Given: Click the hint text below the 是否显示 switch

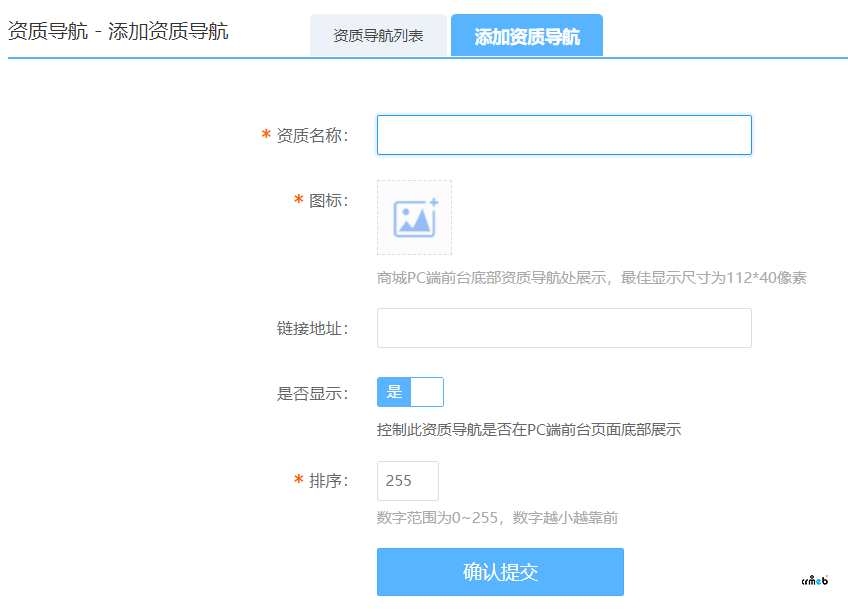Looking at the screenshot, I should pos(529,430).
